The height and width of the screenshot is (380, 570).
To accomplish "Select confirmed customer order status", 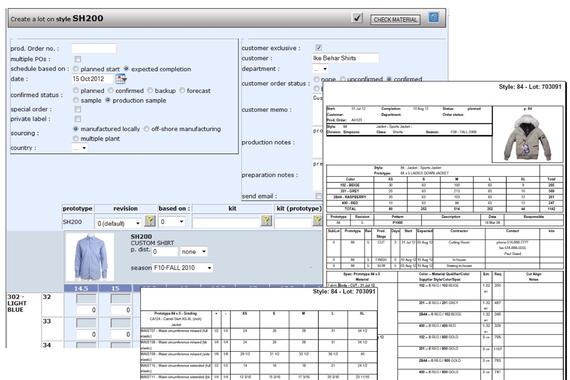I will (389, 79).
